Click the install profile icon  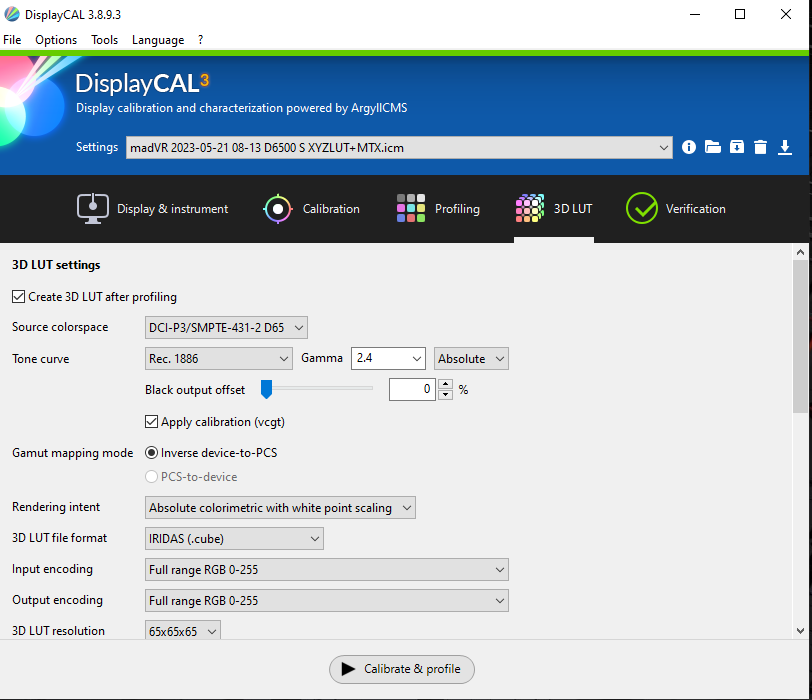(x=736, y=147)
